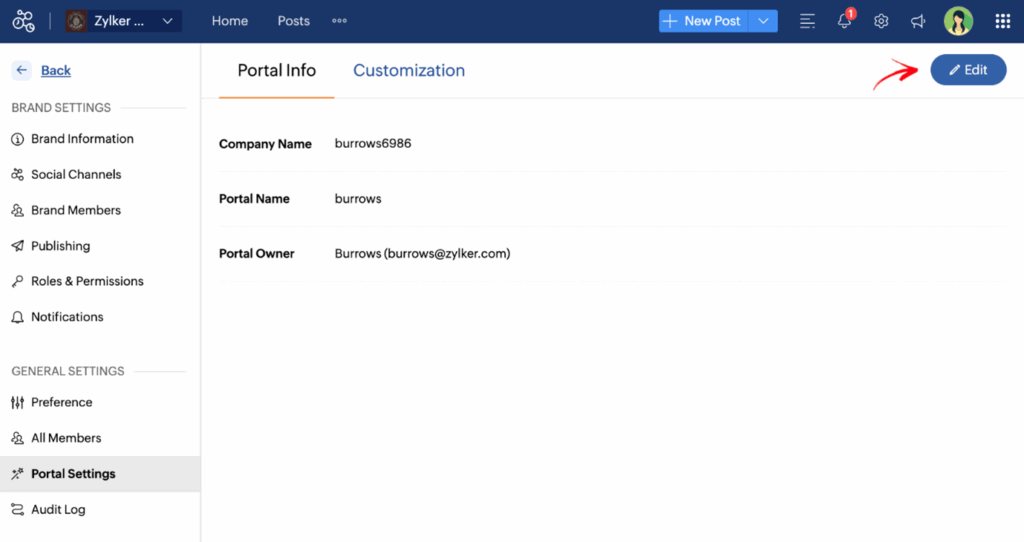Open the apps grid launcher icon

[x=1002, y=21]
